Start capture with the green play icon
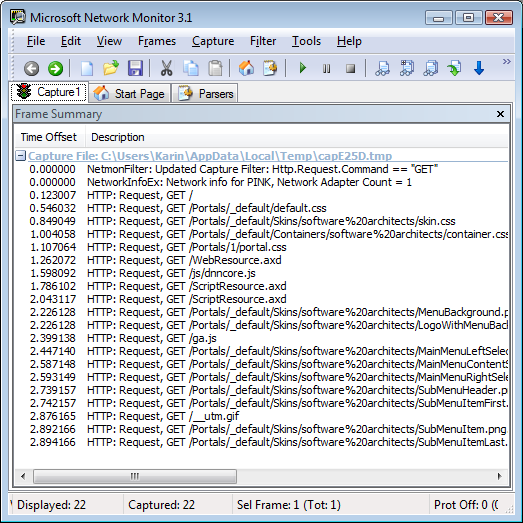523x523 pixels. [303, 68]
